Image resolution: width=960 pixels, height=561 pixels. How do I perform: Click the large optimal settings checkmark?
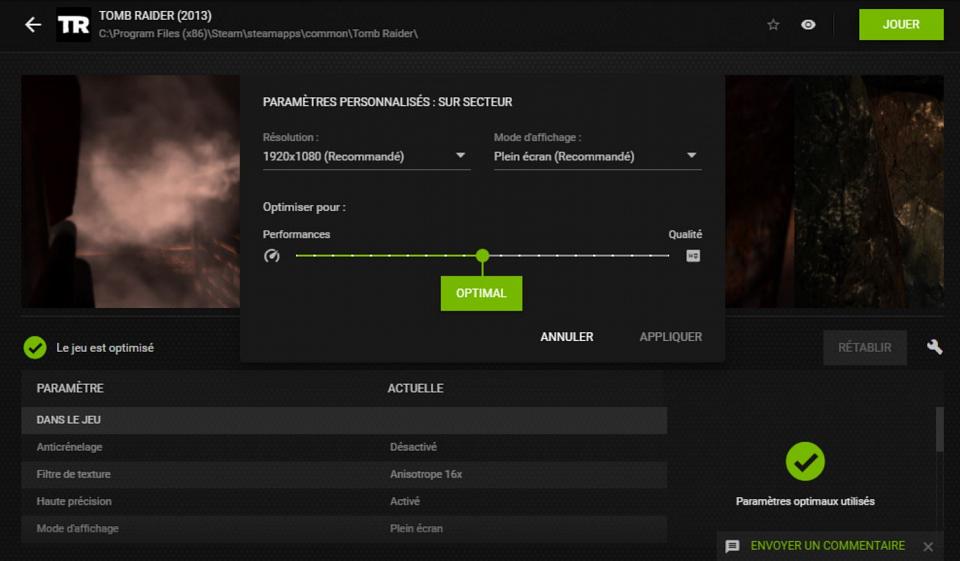[805, 461]
